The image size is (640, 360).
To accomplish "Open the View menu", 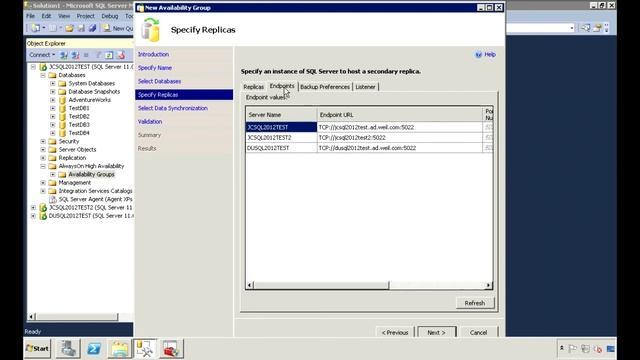I will (64, 16).
